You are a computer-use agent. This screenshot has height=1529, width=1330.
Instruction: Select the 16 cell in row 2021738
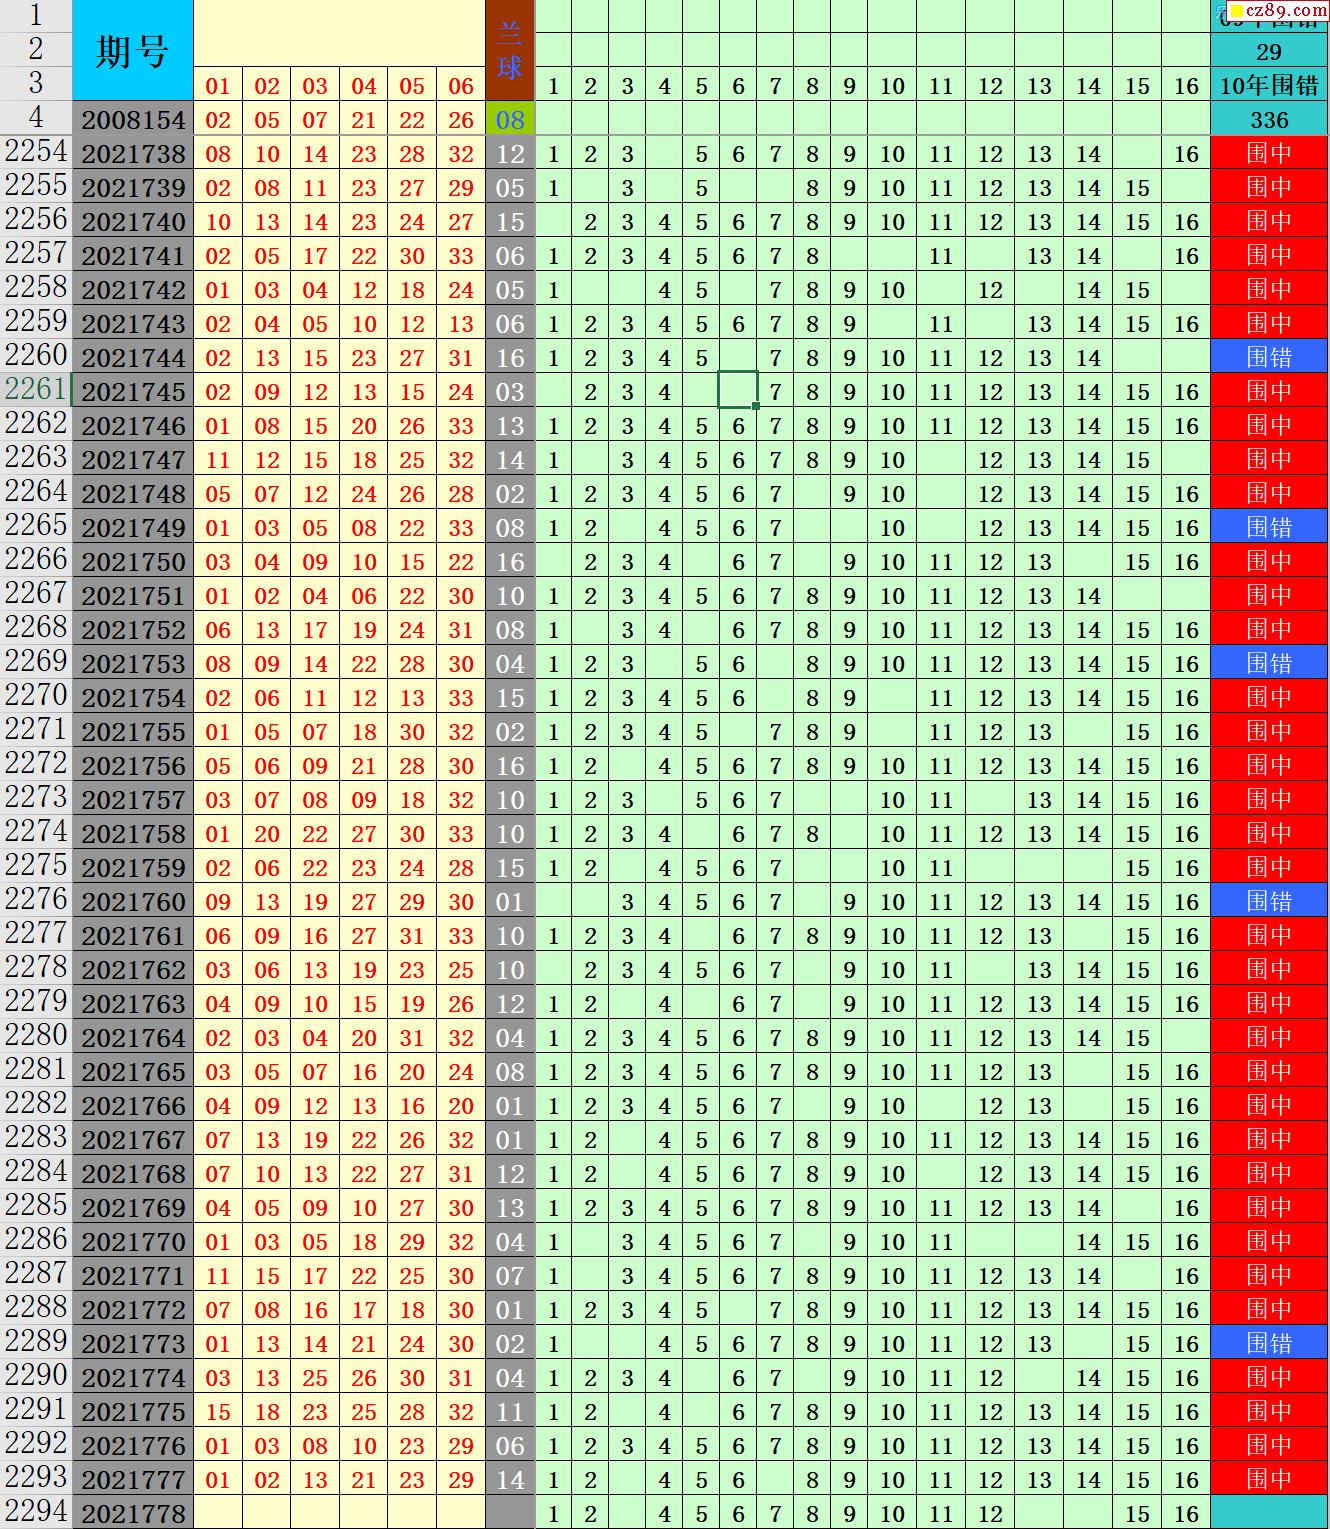[1186, 153]
